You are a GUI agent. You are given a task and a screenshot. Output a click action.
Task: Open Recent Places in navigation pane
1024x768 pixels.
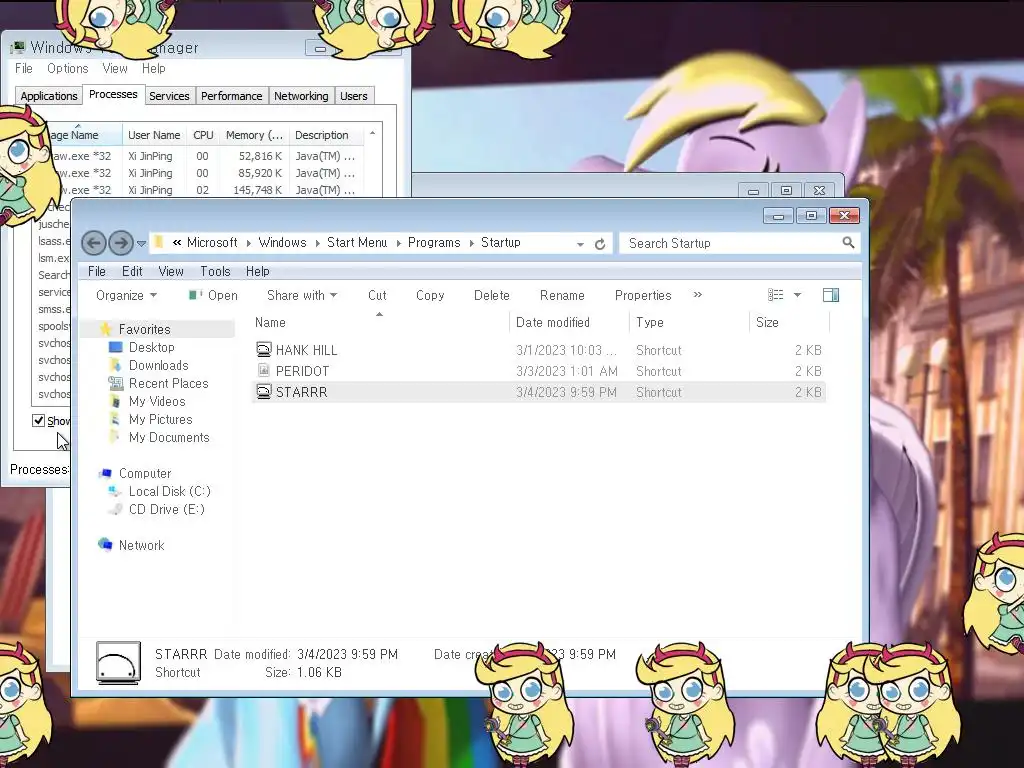tap(168, 383)
